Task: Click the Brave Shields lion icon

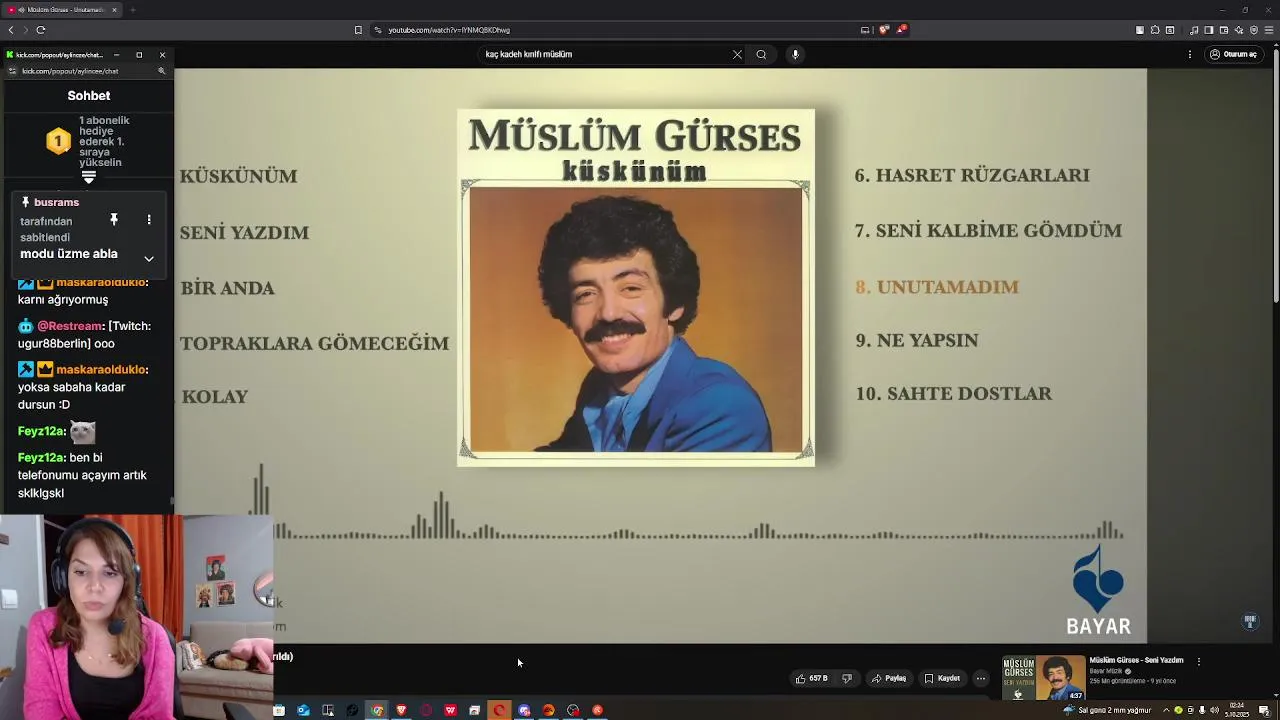Action: coord(884,30)
